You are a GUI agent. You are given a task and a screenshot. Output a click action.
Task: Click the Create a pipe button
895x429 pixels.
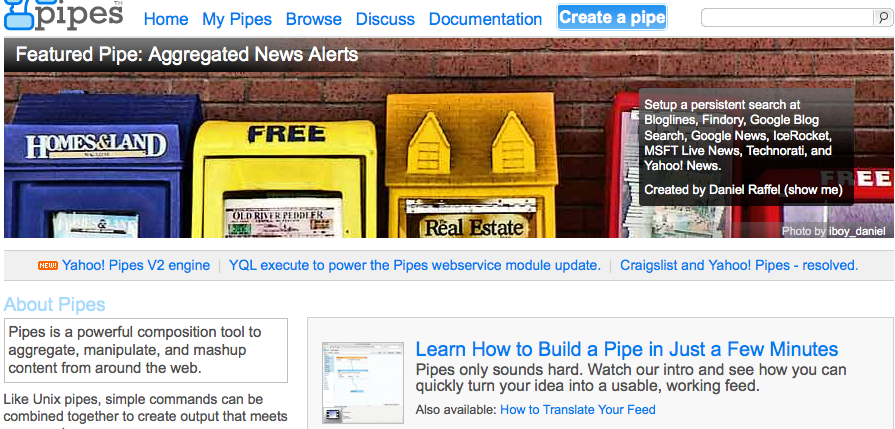pyautogui.click(x=612, y=18)
